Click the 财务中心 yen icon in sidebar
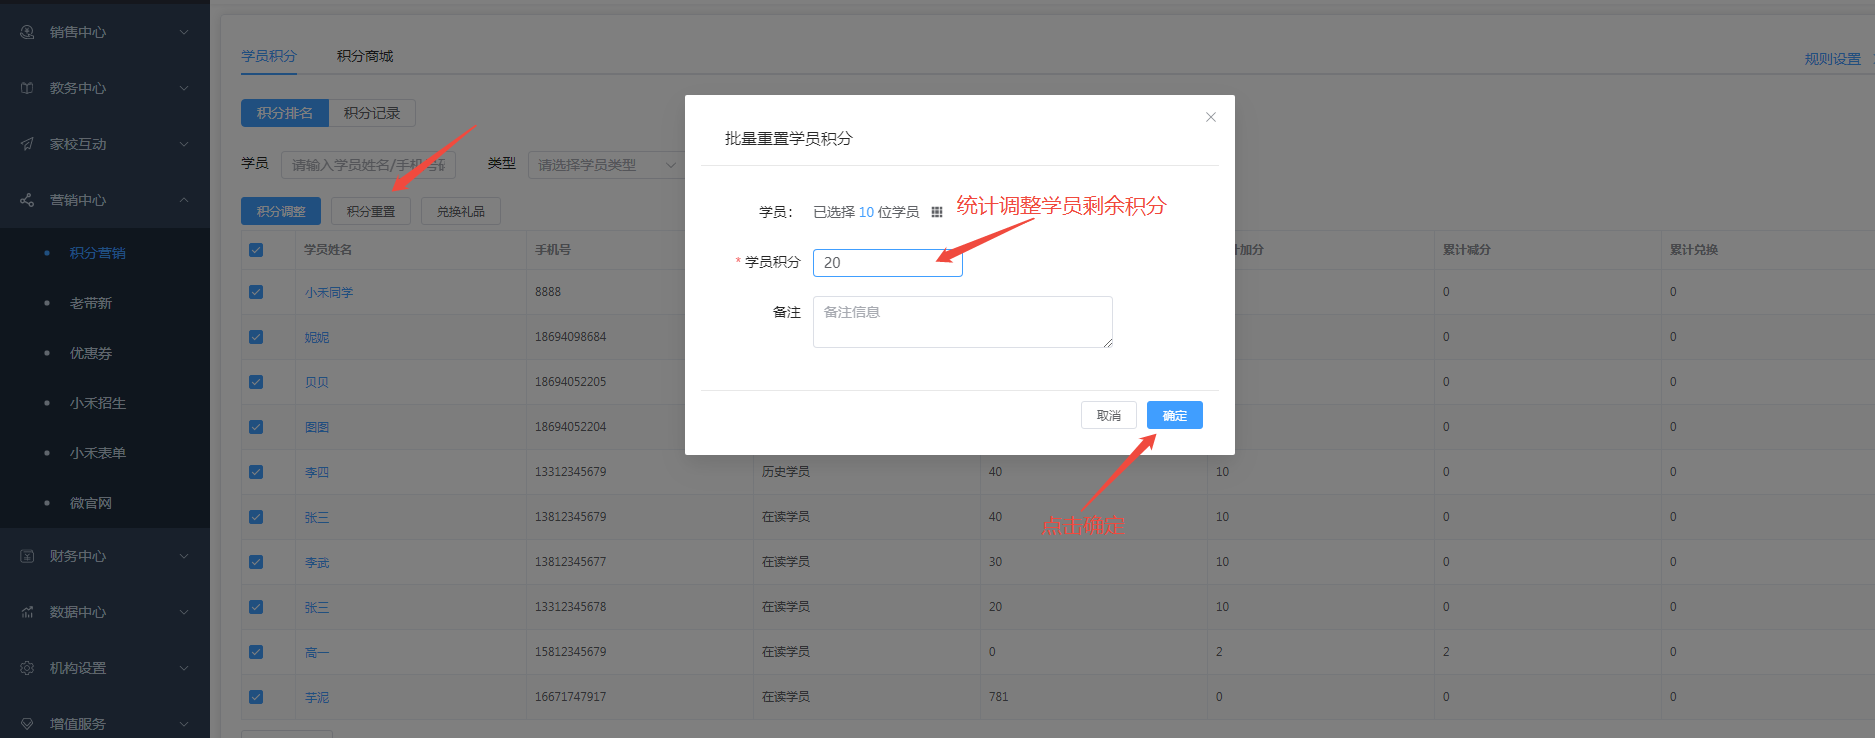Image resolution: width=1875 pixels, height=738 pixels. click(x=27, y=556)
